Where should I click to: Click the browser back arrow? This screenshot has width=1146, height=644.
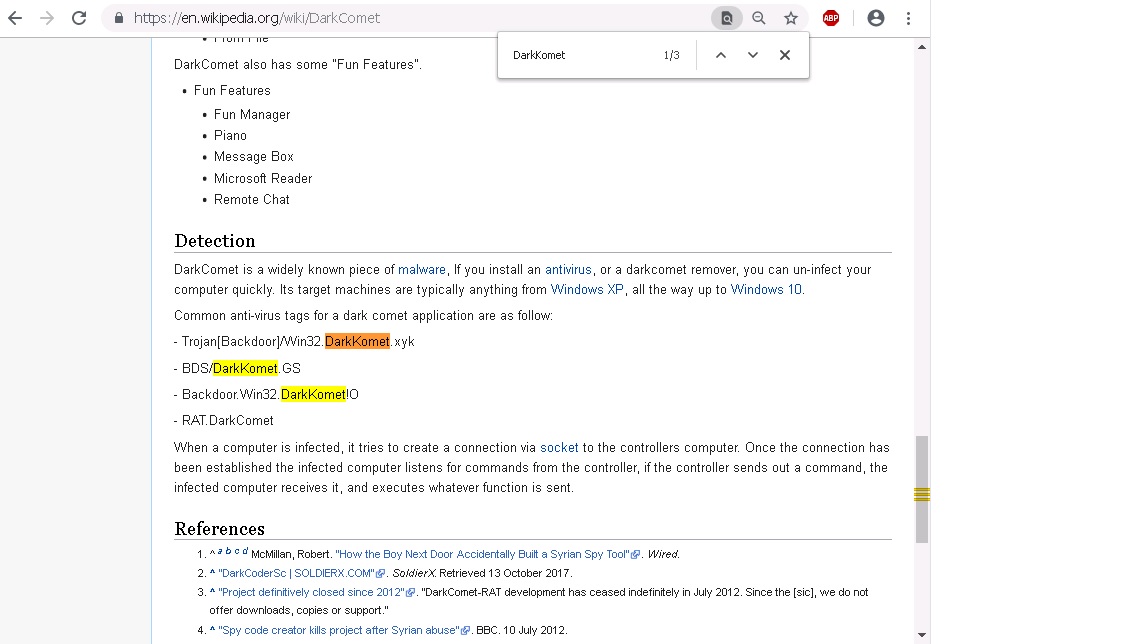tap(15, 18)
